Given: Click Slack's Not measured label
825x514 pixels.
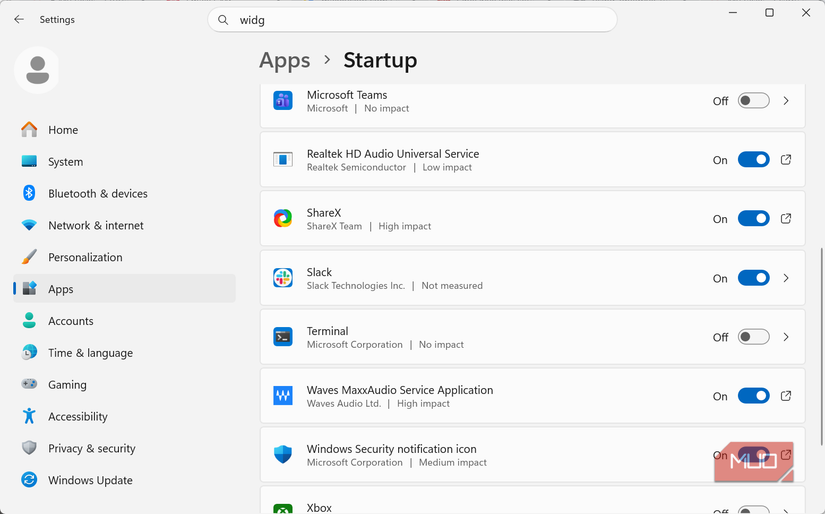Looking at the screenshot, I should click(452, 286).
